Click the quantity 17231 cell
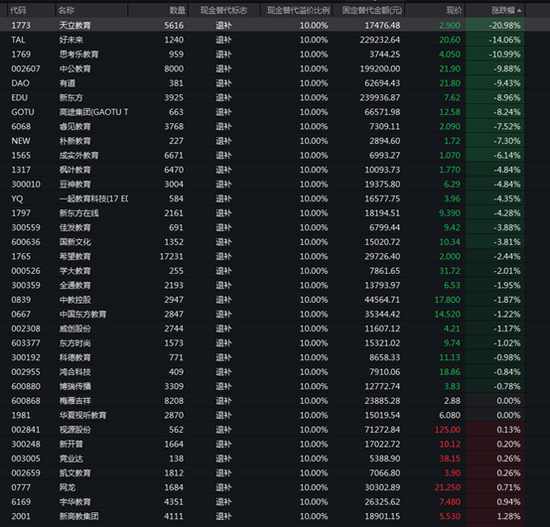 (x=172, y=256)
